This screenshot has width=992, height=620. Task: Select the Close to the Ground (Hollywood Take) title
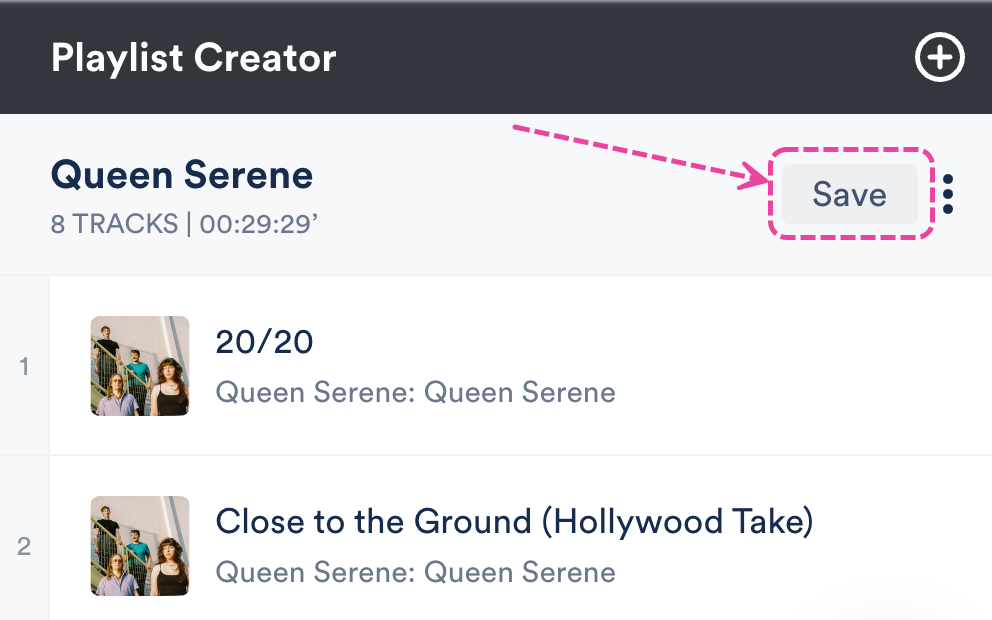click(x=514, y=522)
